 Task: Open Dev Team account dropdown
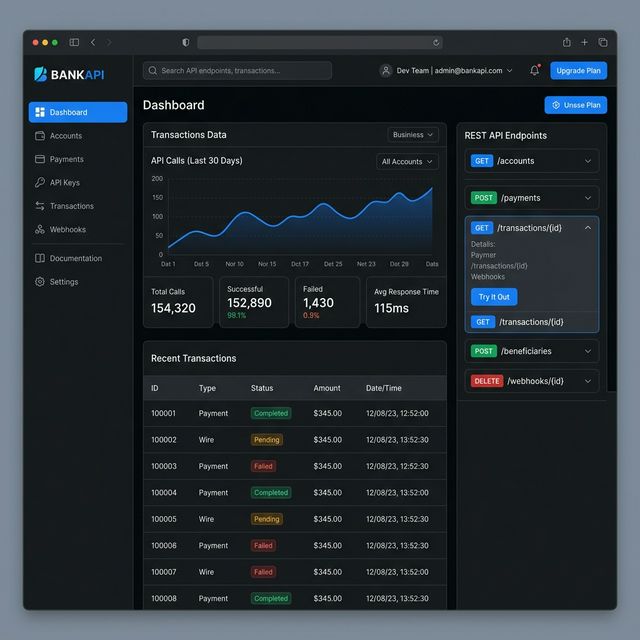[x=446, y=71]
